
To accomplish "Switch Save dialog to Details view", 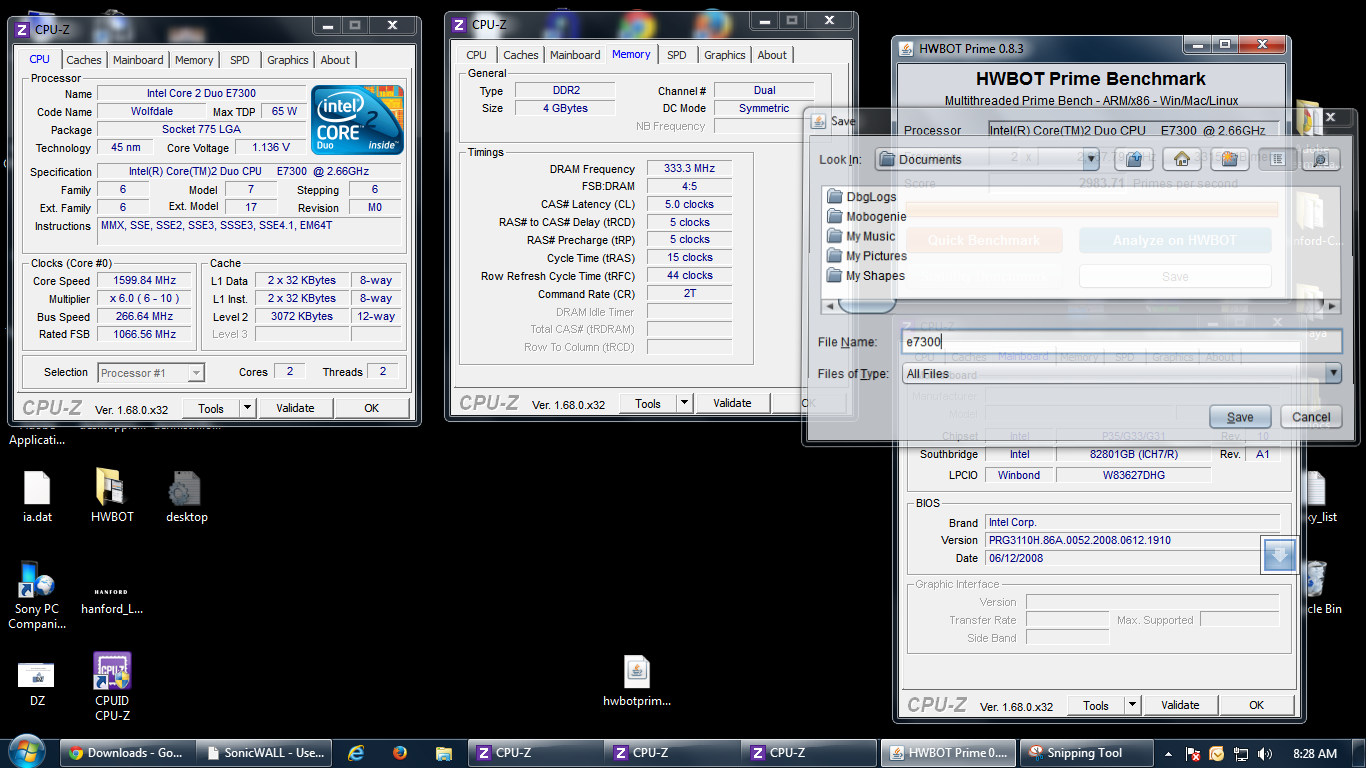I will pyautogui.click(x=1320, y=159).
